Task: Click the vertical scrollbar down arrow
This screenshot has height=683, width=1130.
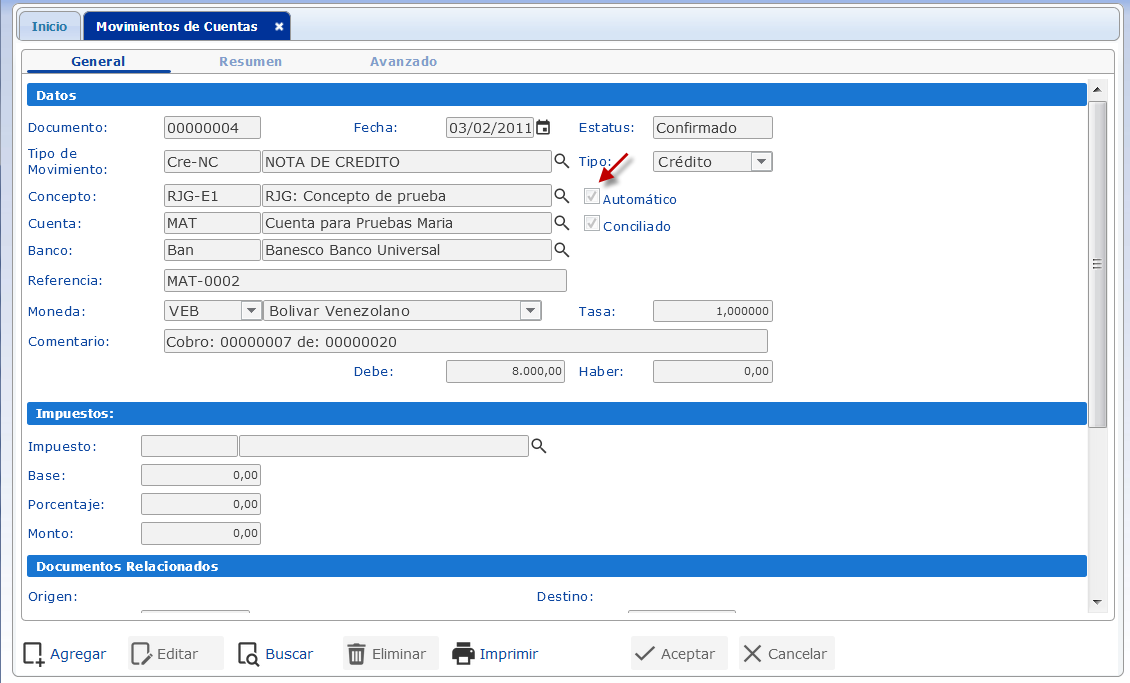Action: point(1097,601)
